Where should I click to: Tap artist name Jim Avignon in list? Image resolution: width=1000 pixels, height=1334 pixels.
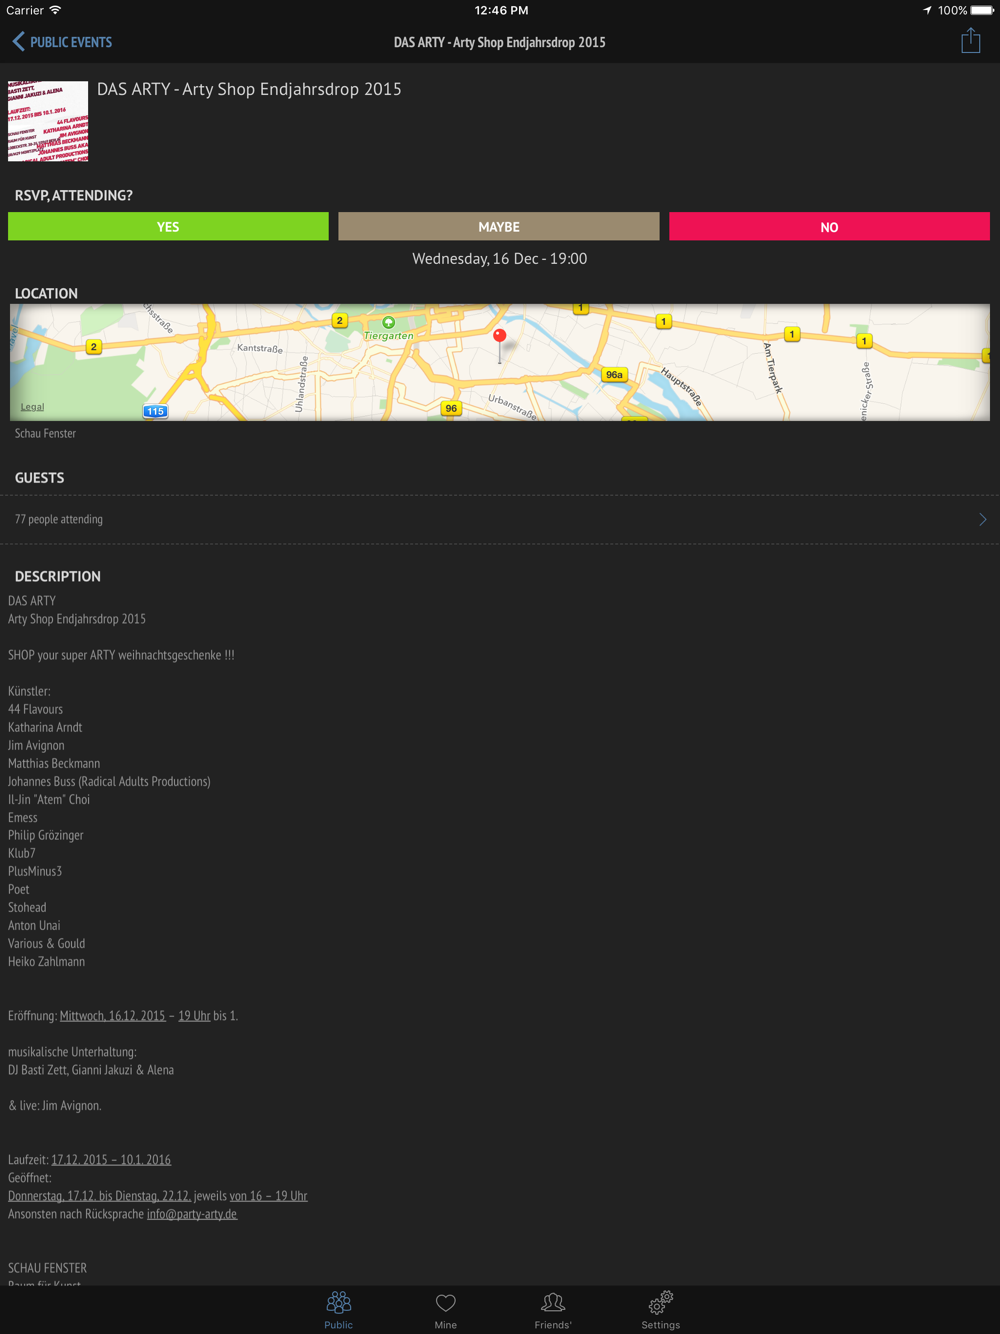coord(36,745)
